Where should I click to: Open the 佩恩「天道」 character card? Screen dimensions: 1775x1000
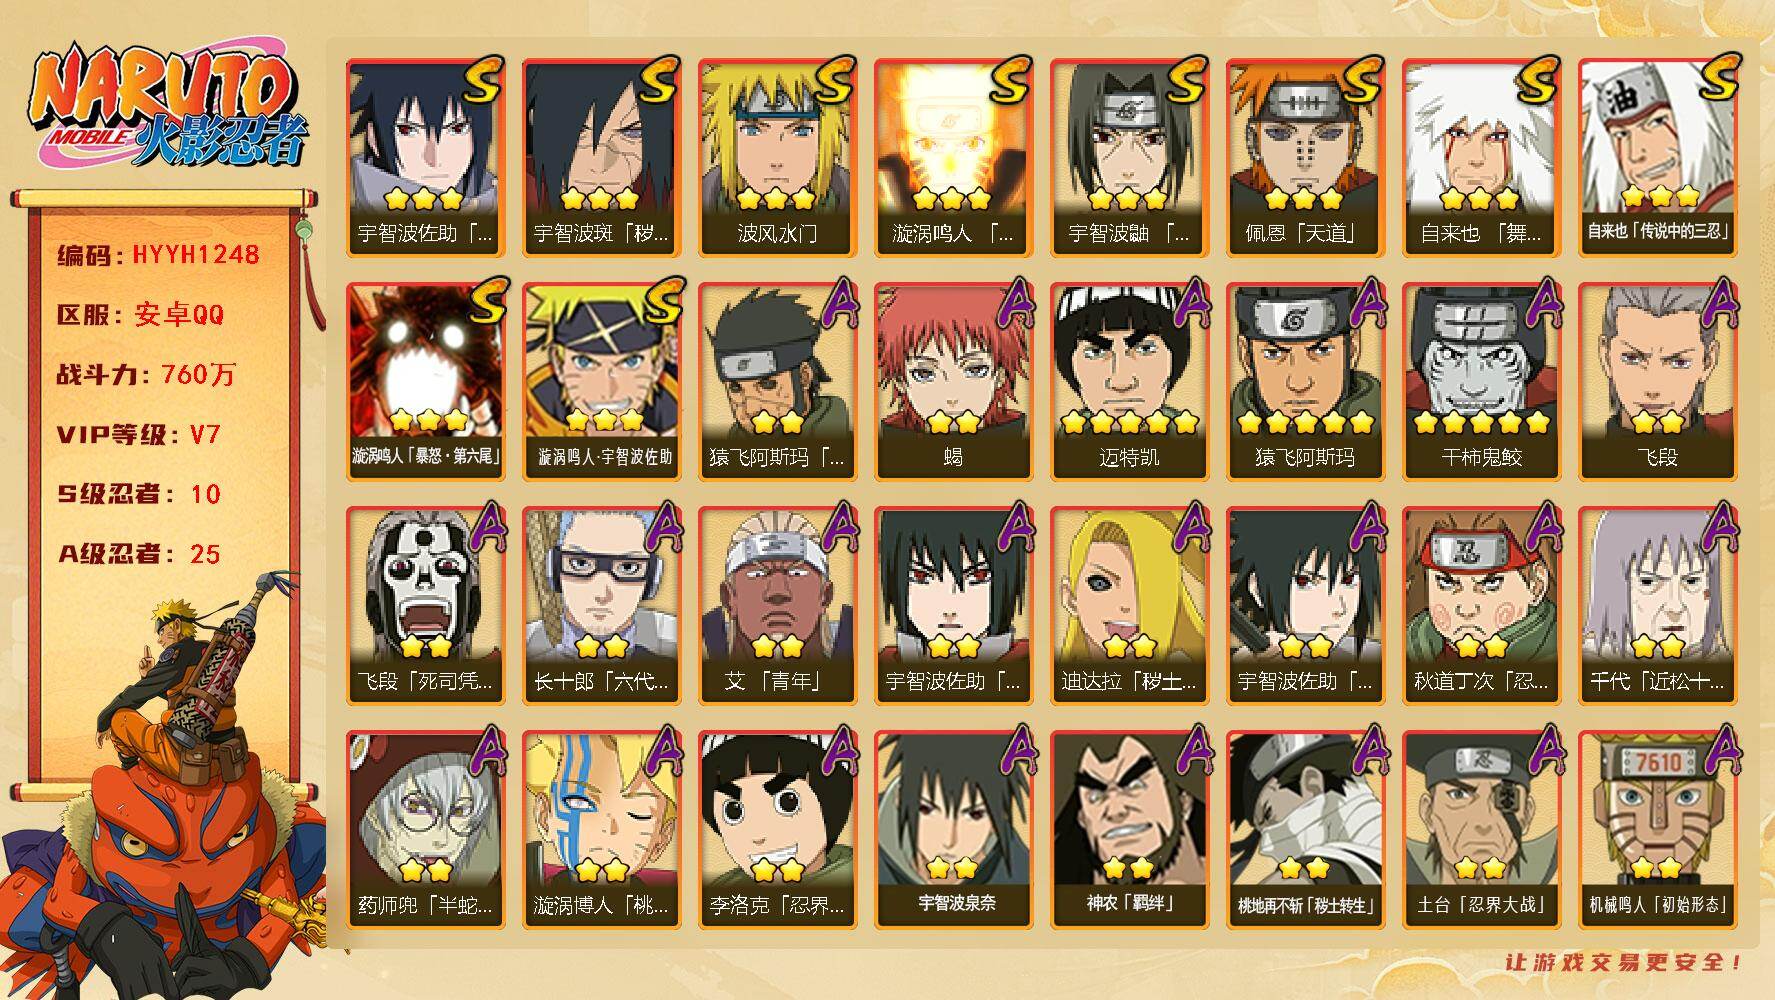click(1305, 158)
